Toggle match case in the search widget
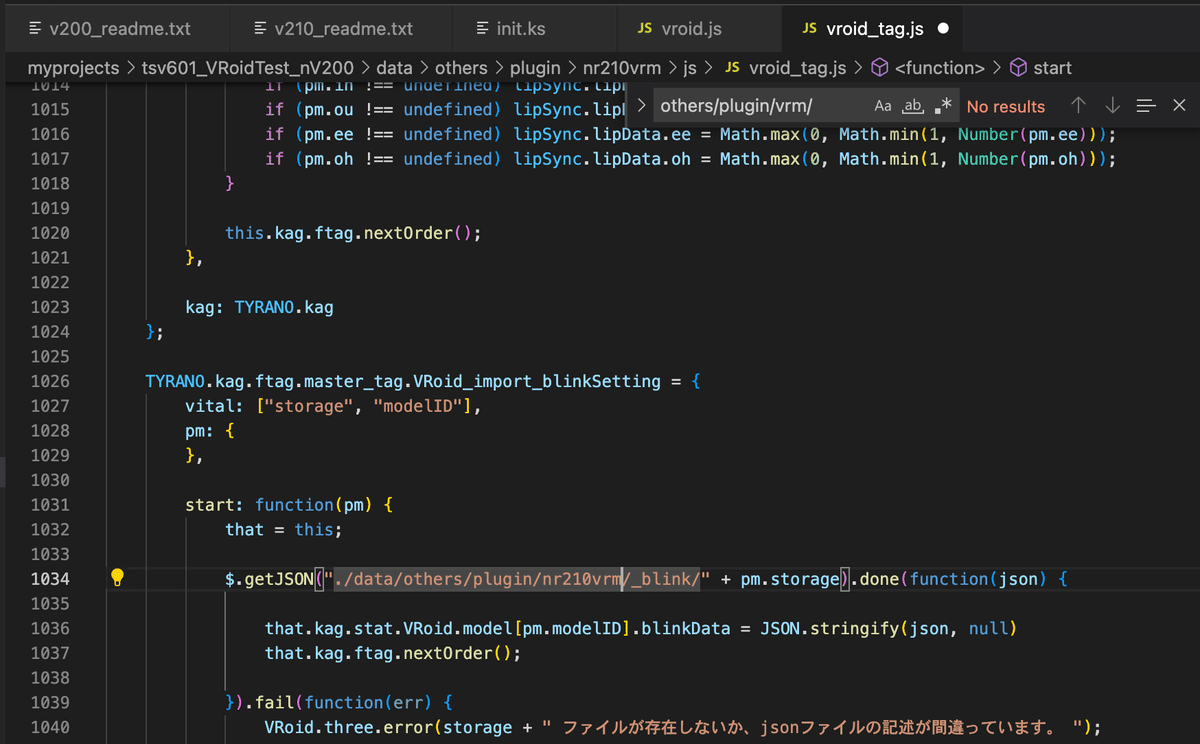The width and height of the screenshot is (1200, 744). coord(883,105)
